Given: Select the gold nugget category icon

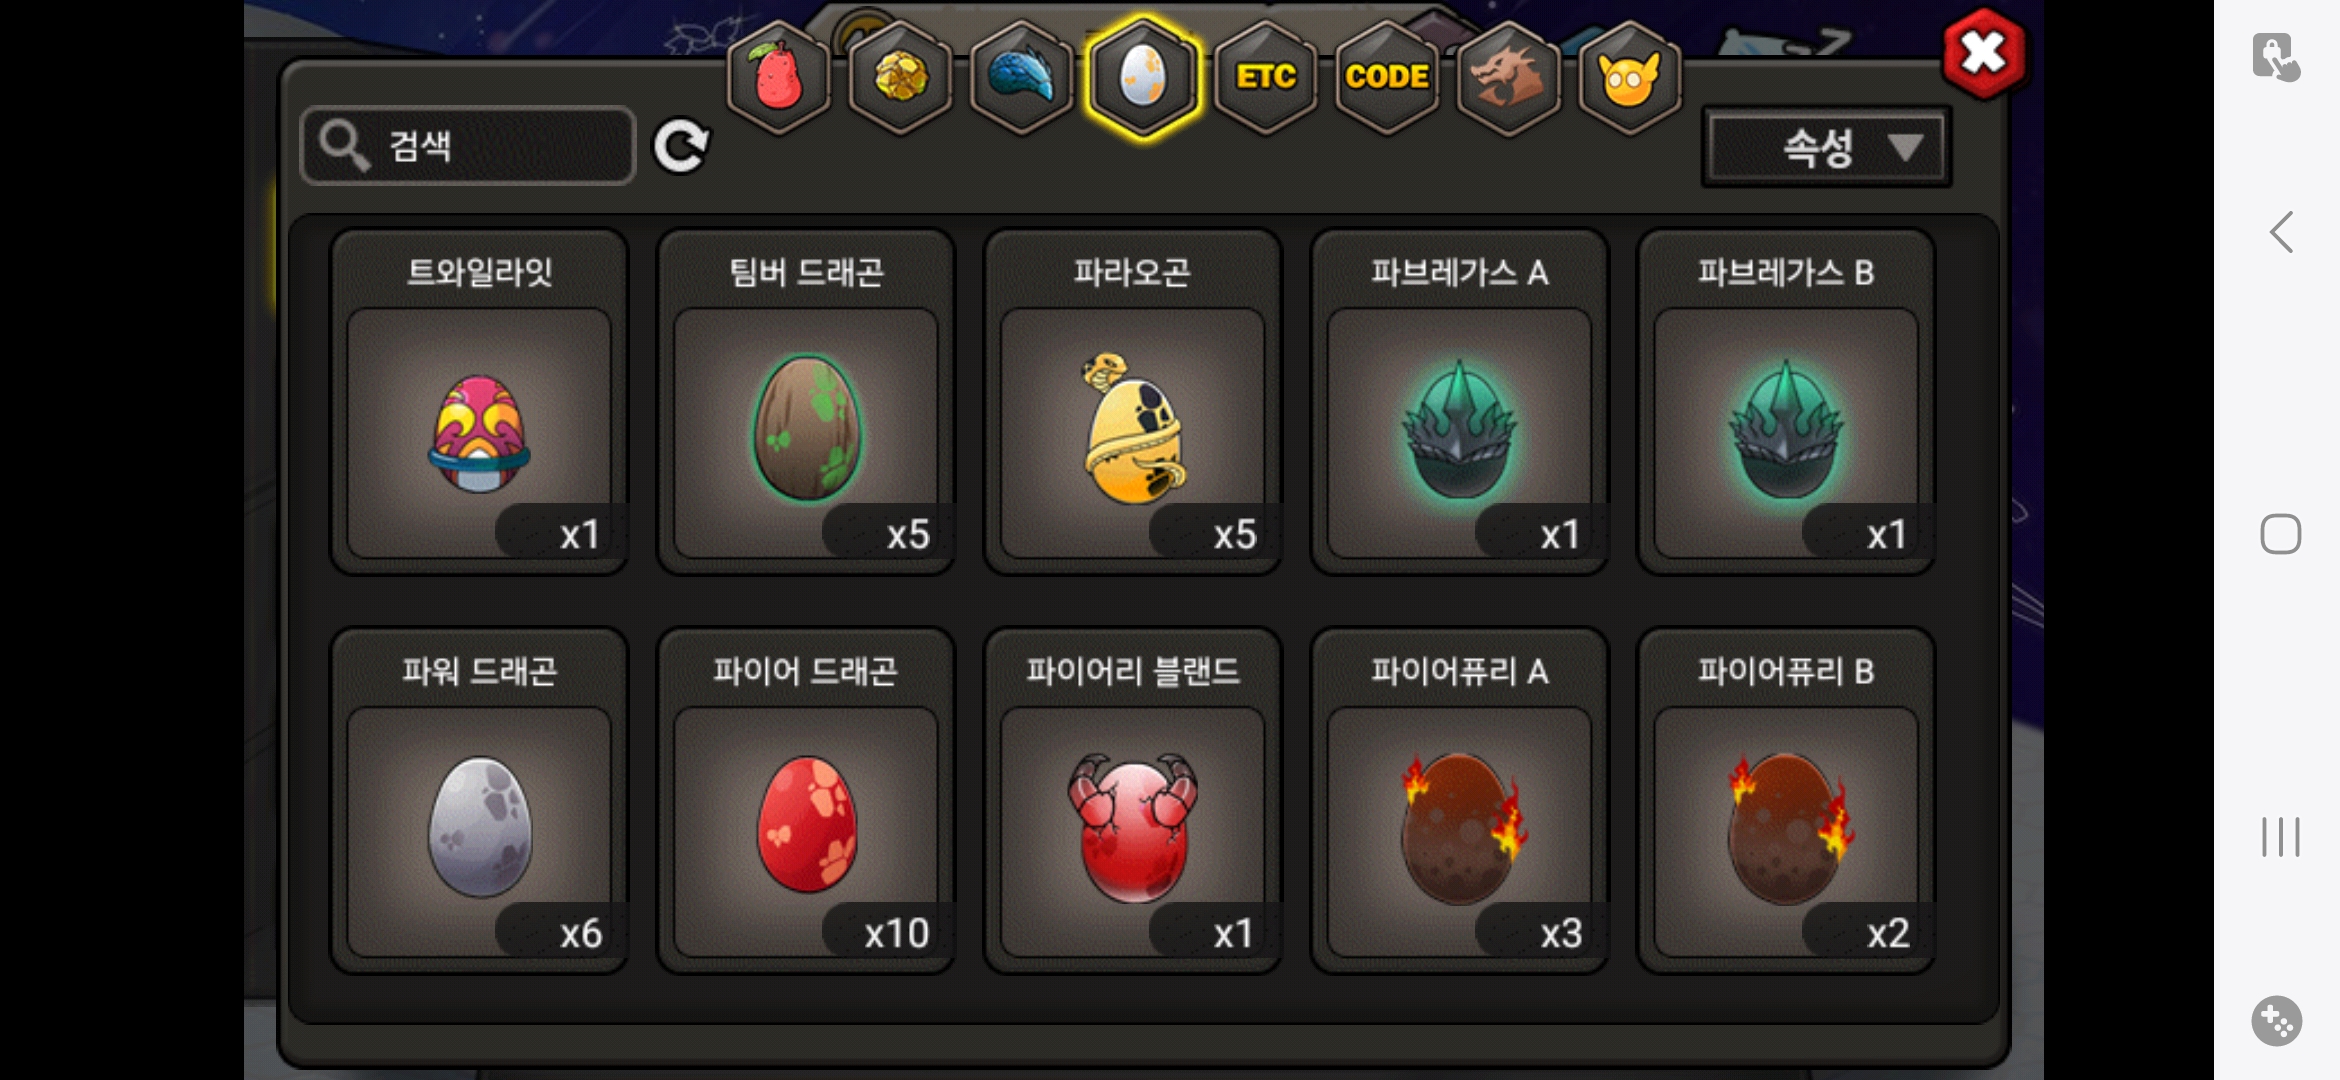Looking at the screenshot, I should coord(900,77).
